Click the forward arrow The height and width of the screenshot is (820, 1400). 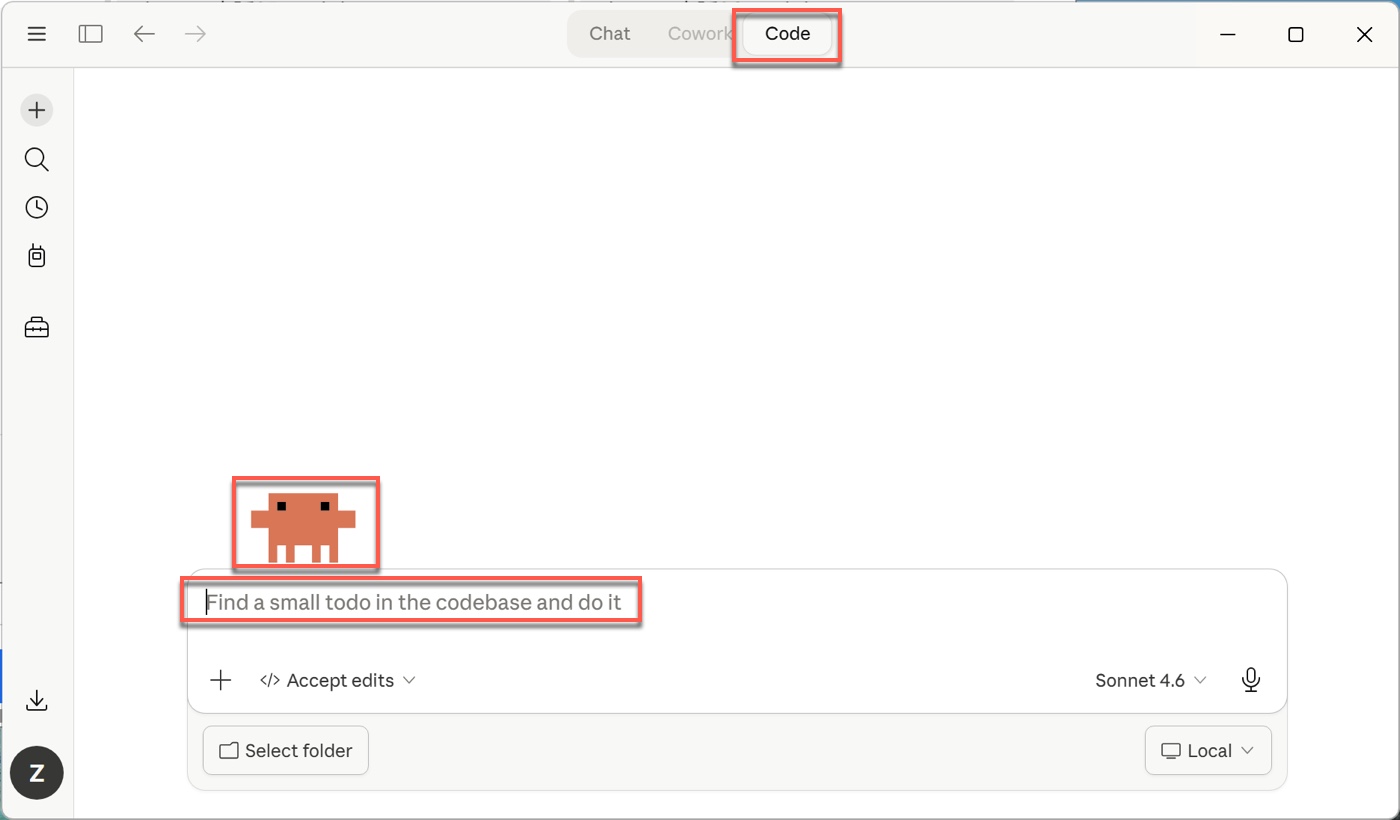click(196, 34)
